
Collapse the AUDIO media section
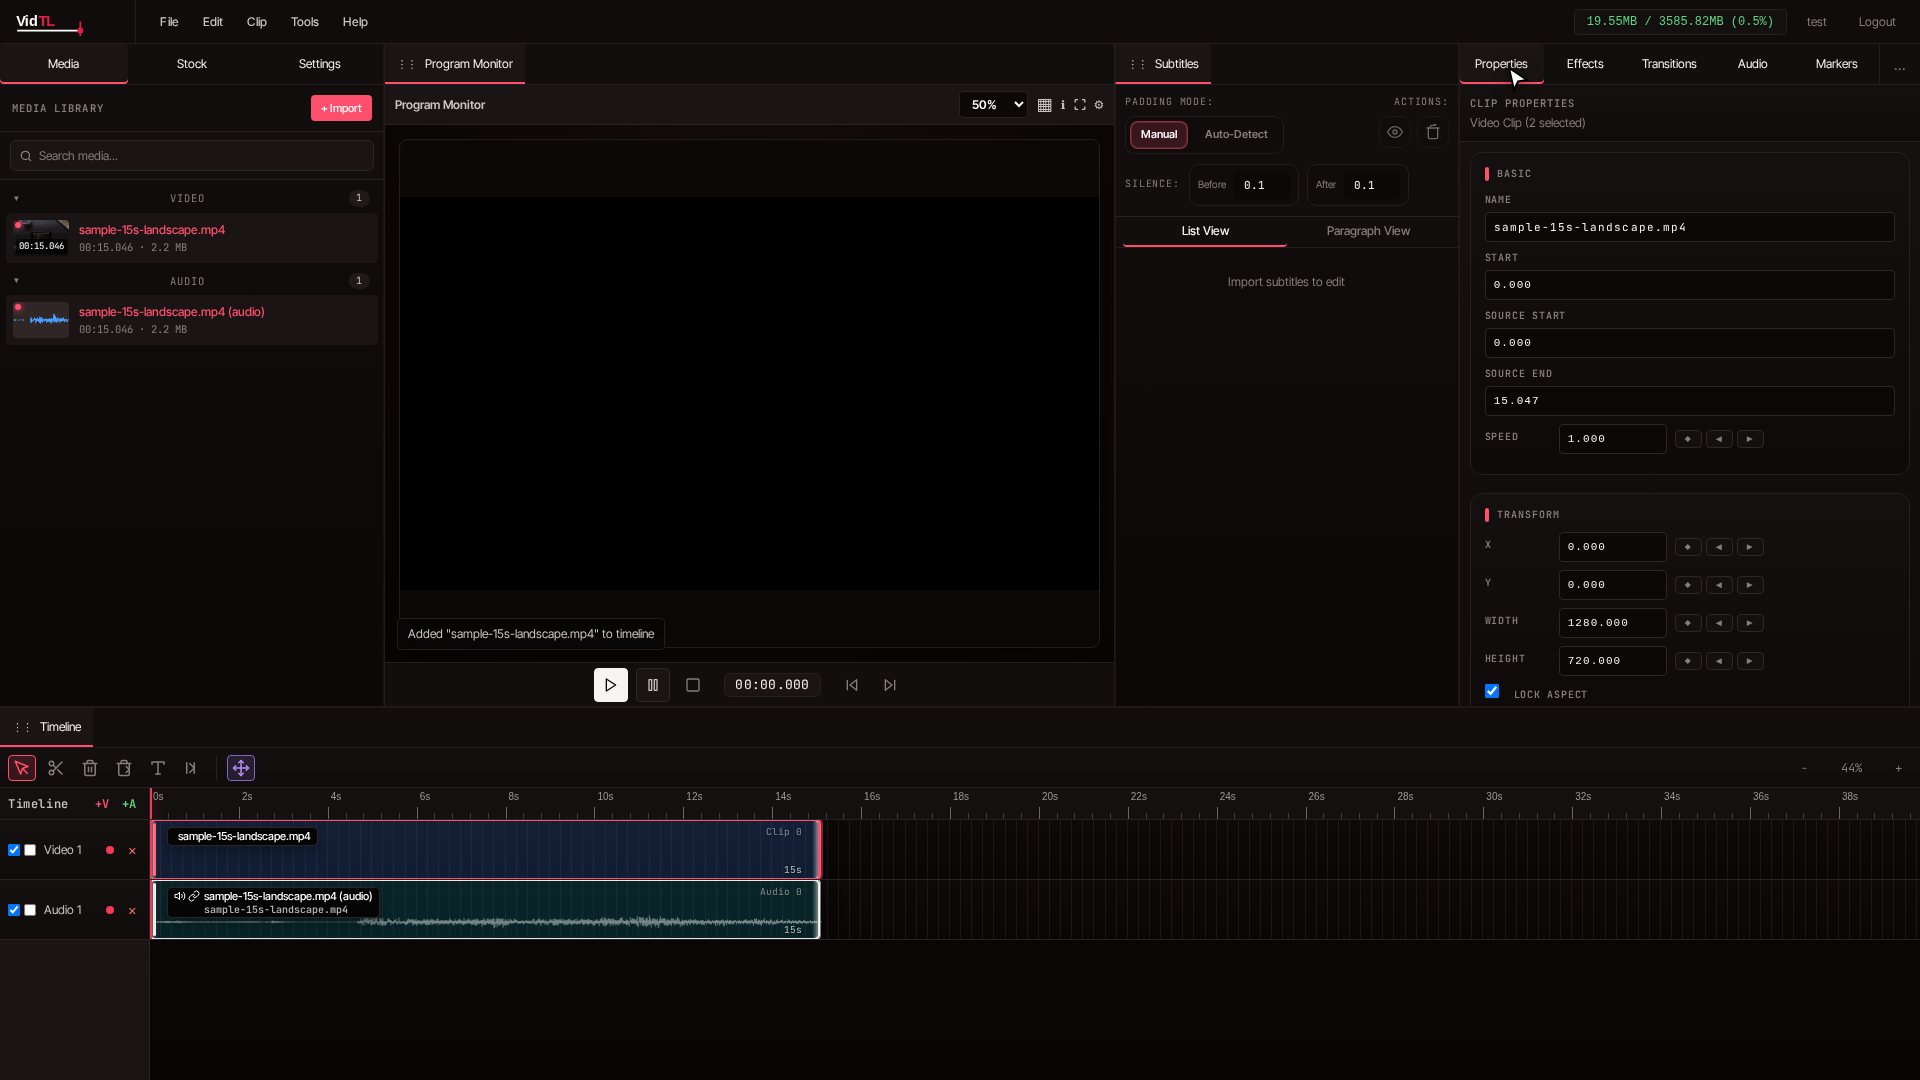16,281
